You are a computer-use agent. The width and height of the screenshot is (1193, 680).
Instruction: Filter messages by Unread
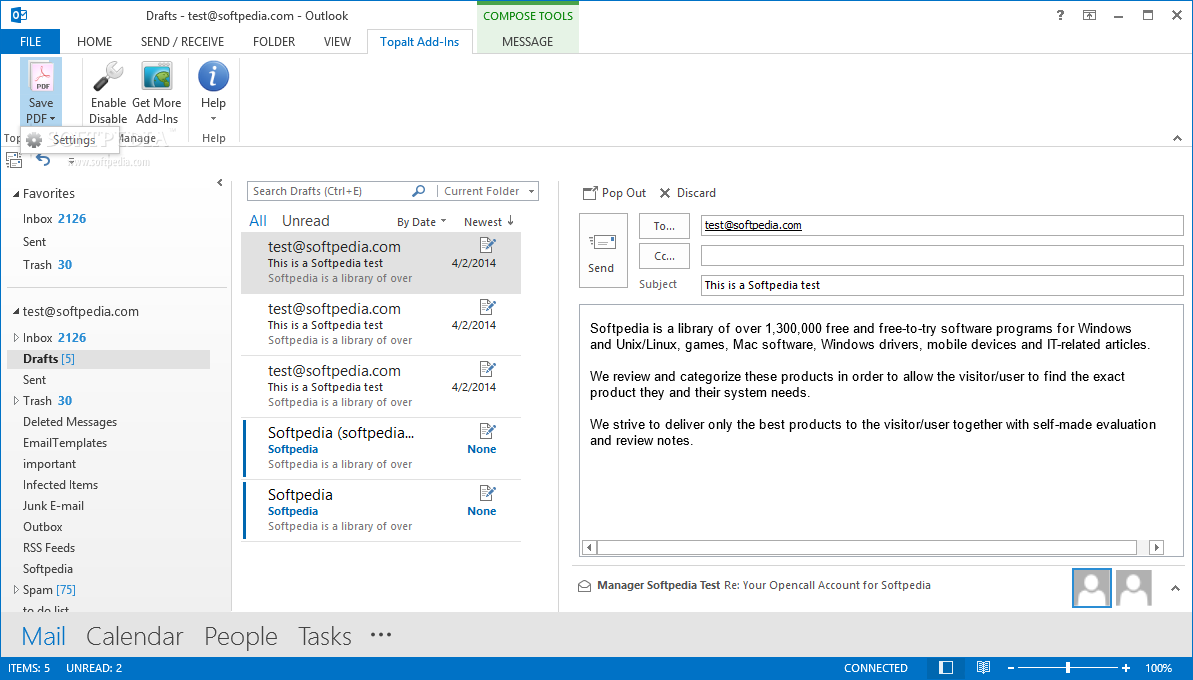(x=306, y=221)
